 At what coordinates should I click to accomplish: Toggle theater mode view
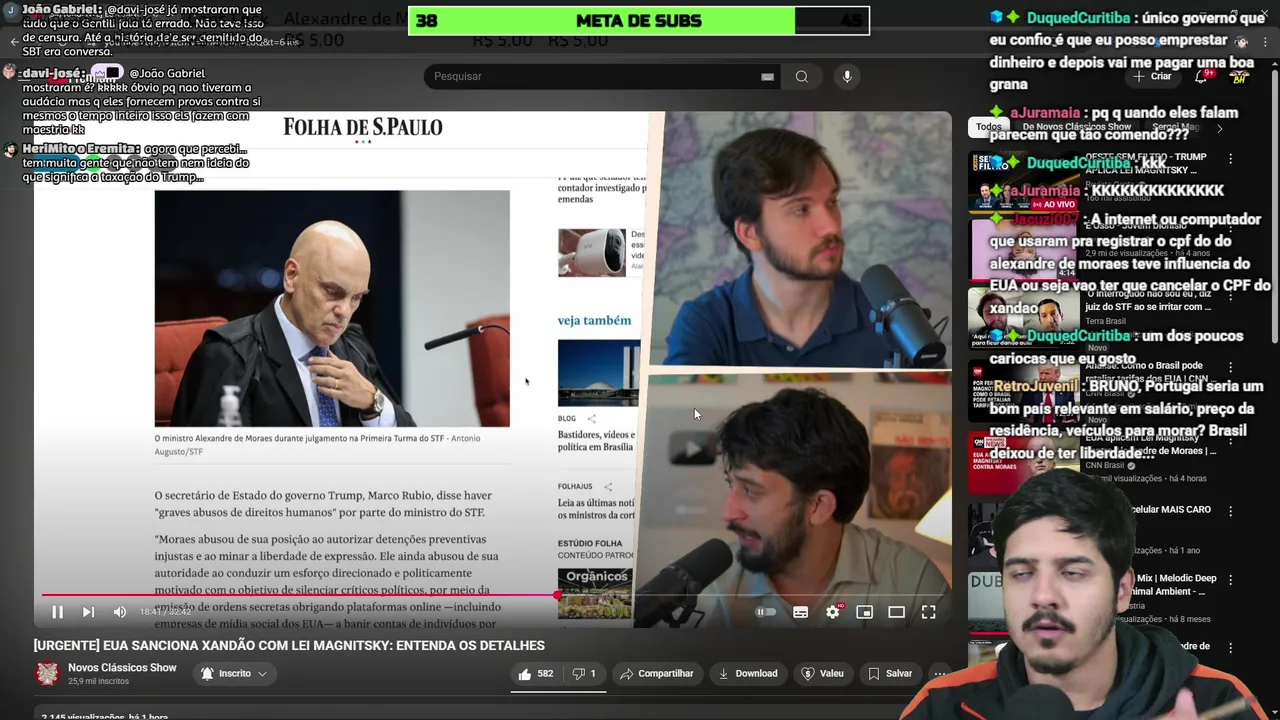[x=897, y=612]
